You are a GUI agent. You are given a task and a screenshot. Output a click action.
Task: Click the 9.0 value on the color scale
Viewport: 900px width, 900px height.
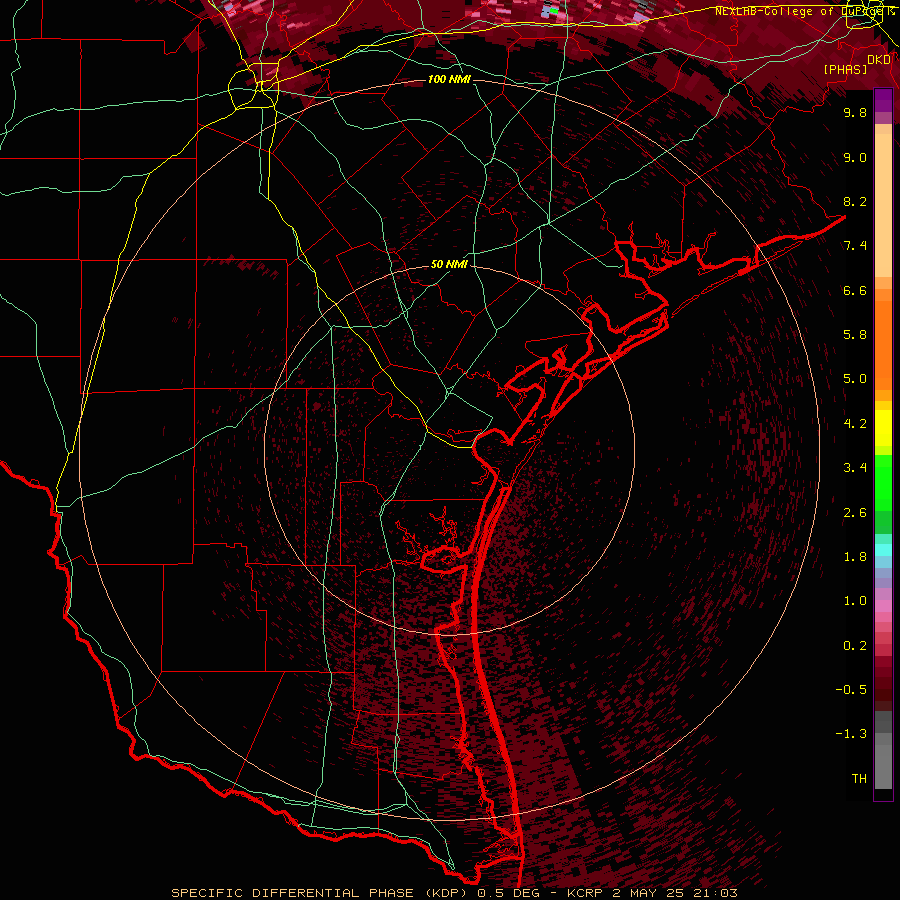point(855,157)
